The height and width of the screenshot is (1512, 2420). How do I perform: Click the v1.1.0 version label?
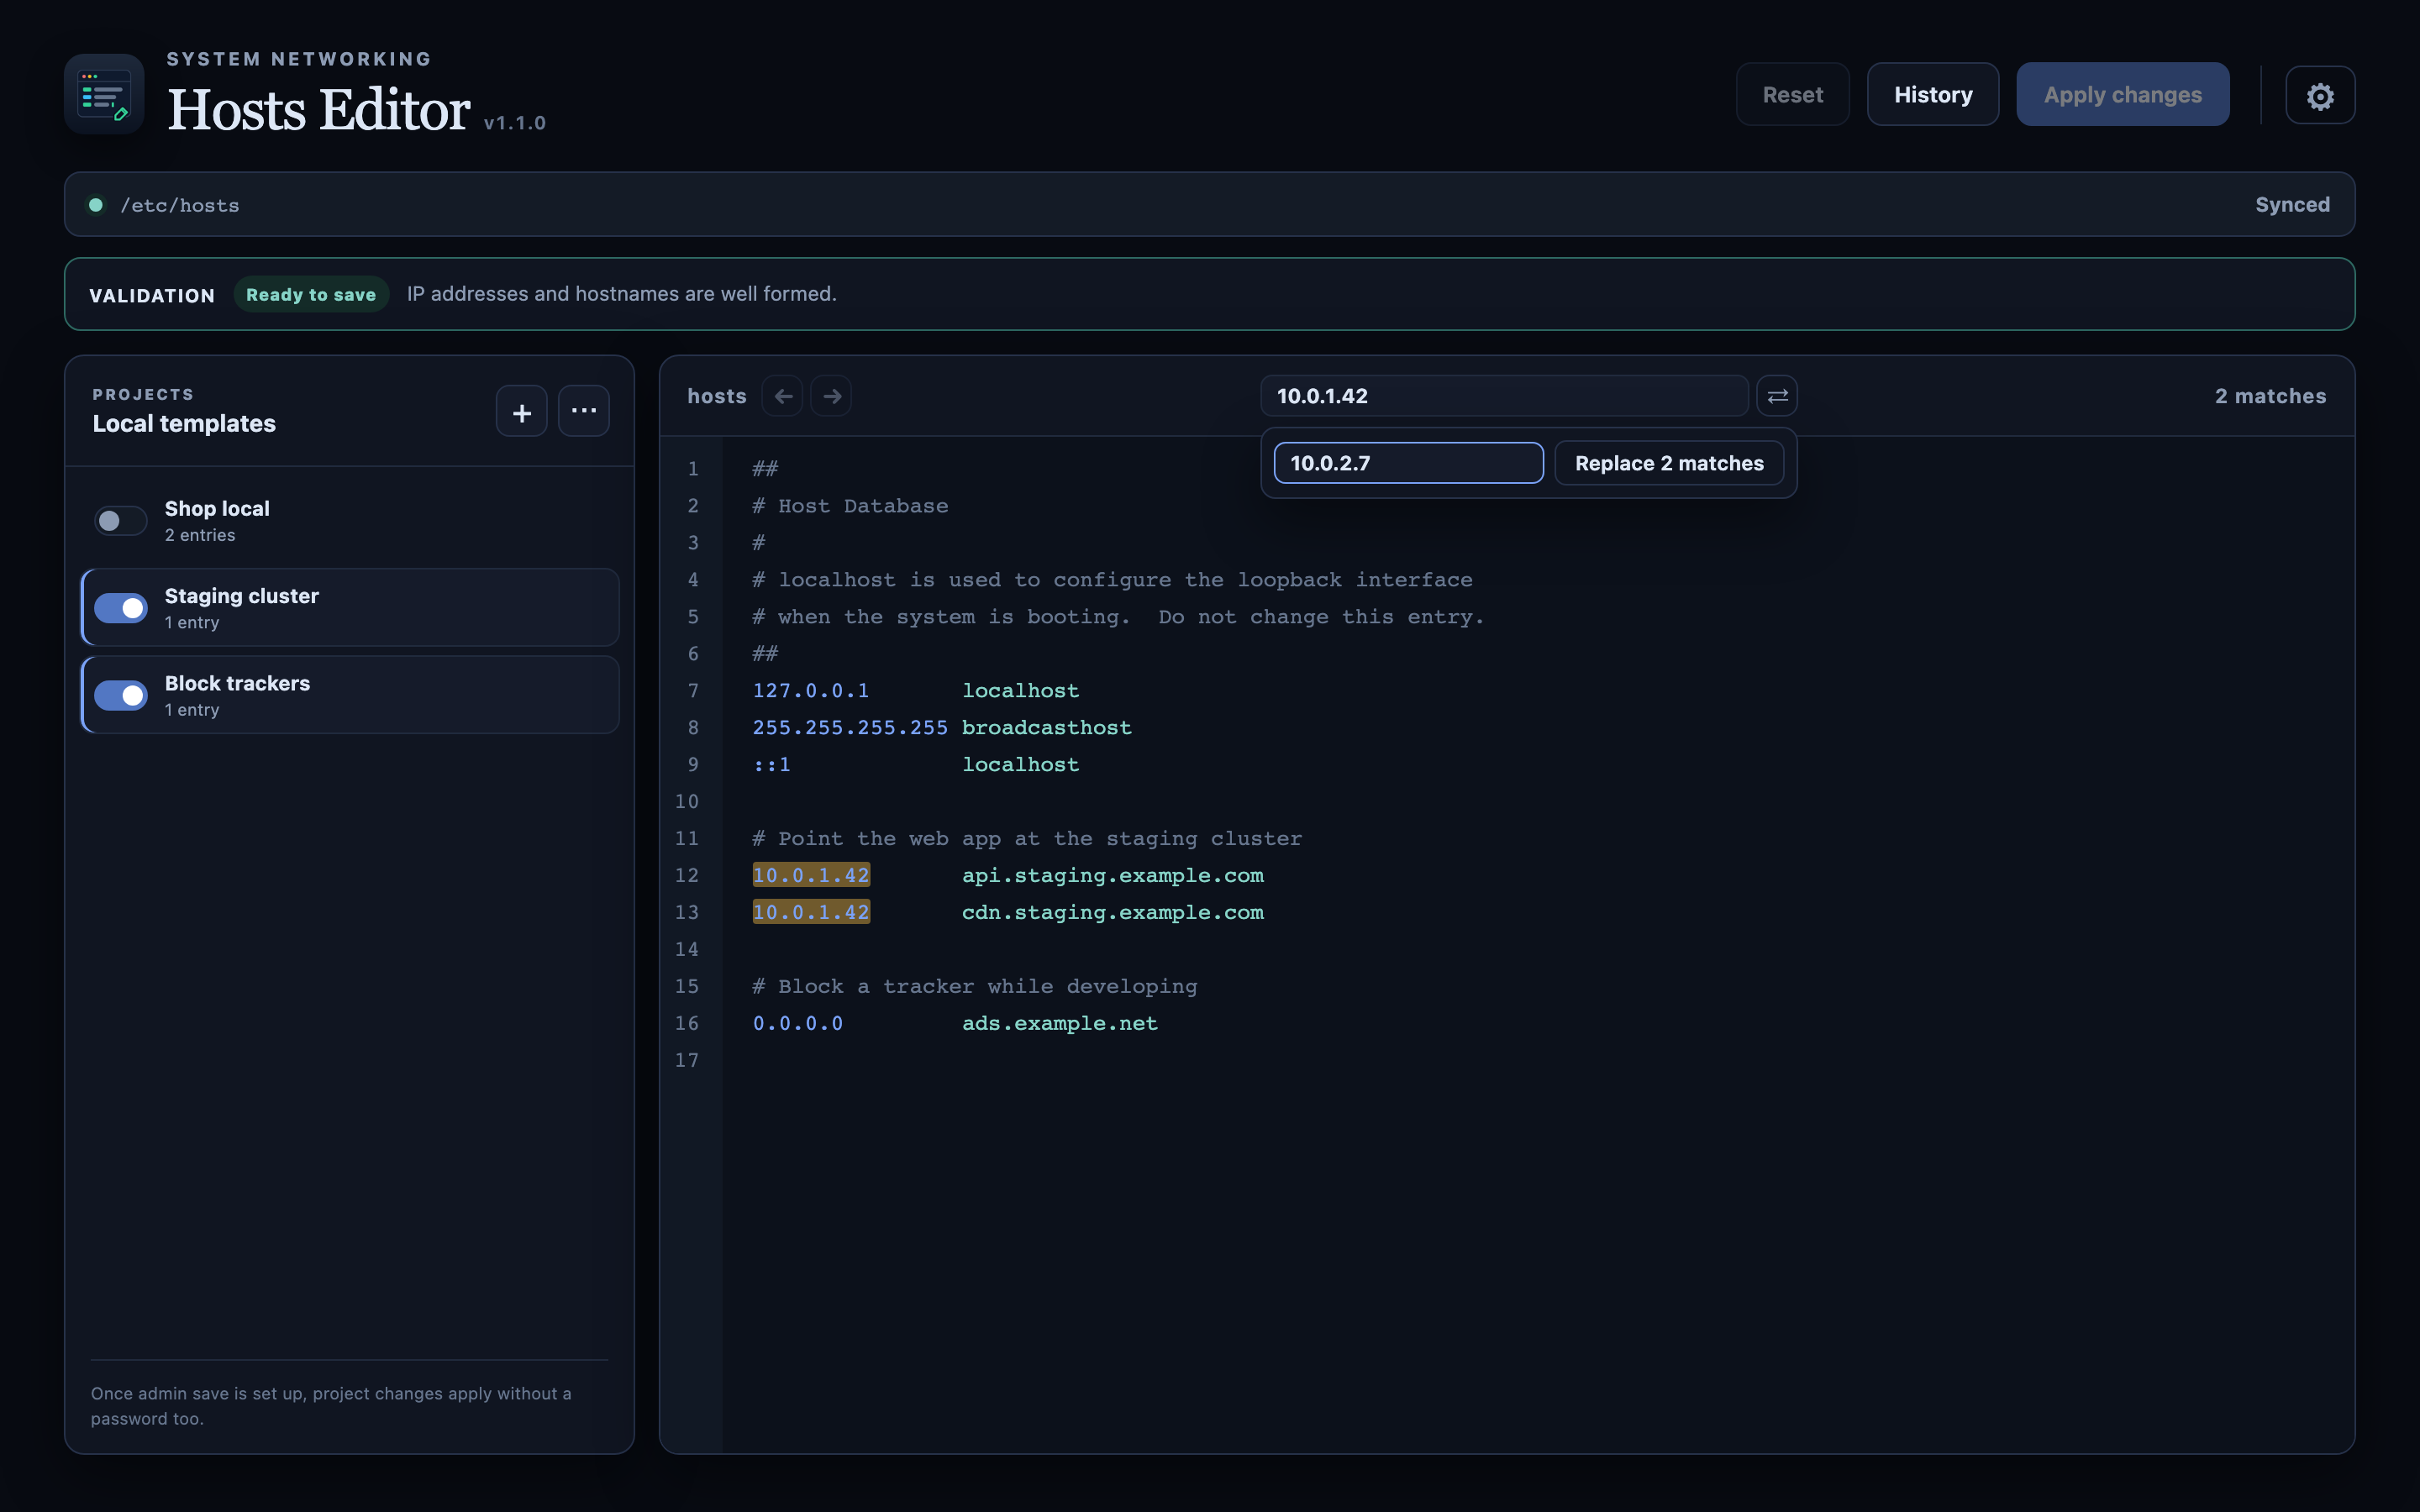515,123
